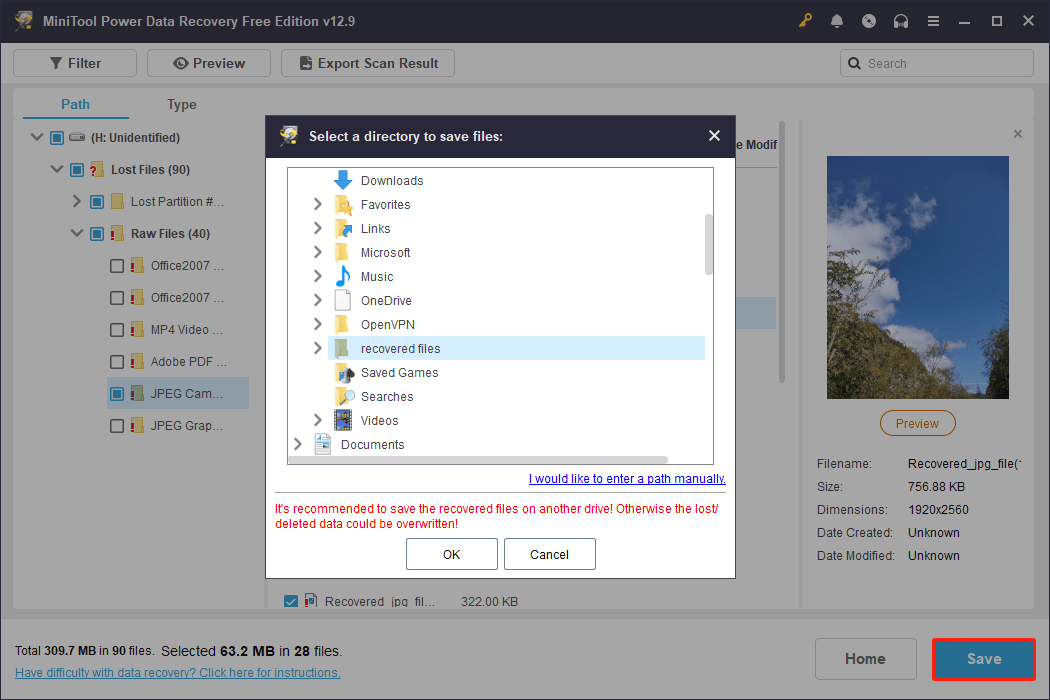
Task: Open data recovery instructions link
Action: coord(177,673)
